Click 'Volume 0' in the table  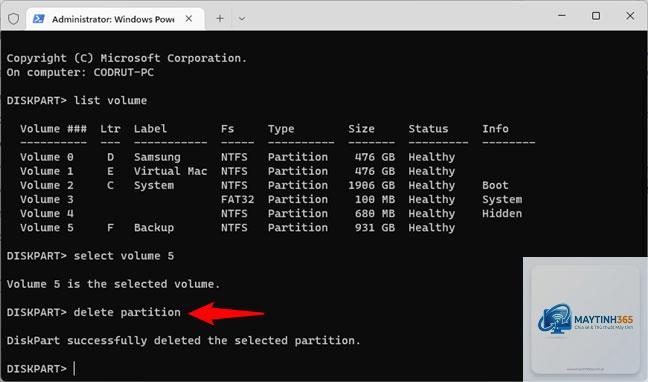pyautogui.click(x=47, y=157)
